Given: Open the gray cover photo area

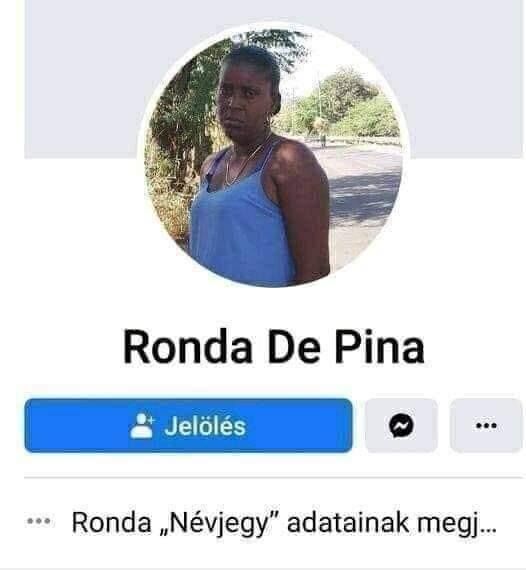Looking at the screenshot, I should (273, 79).
